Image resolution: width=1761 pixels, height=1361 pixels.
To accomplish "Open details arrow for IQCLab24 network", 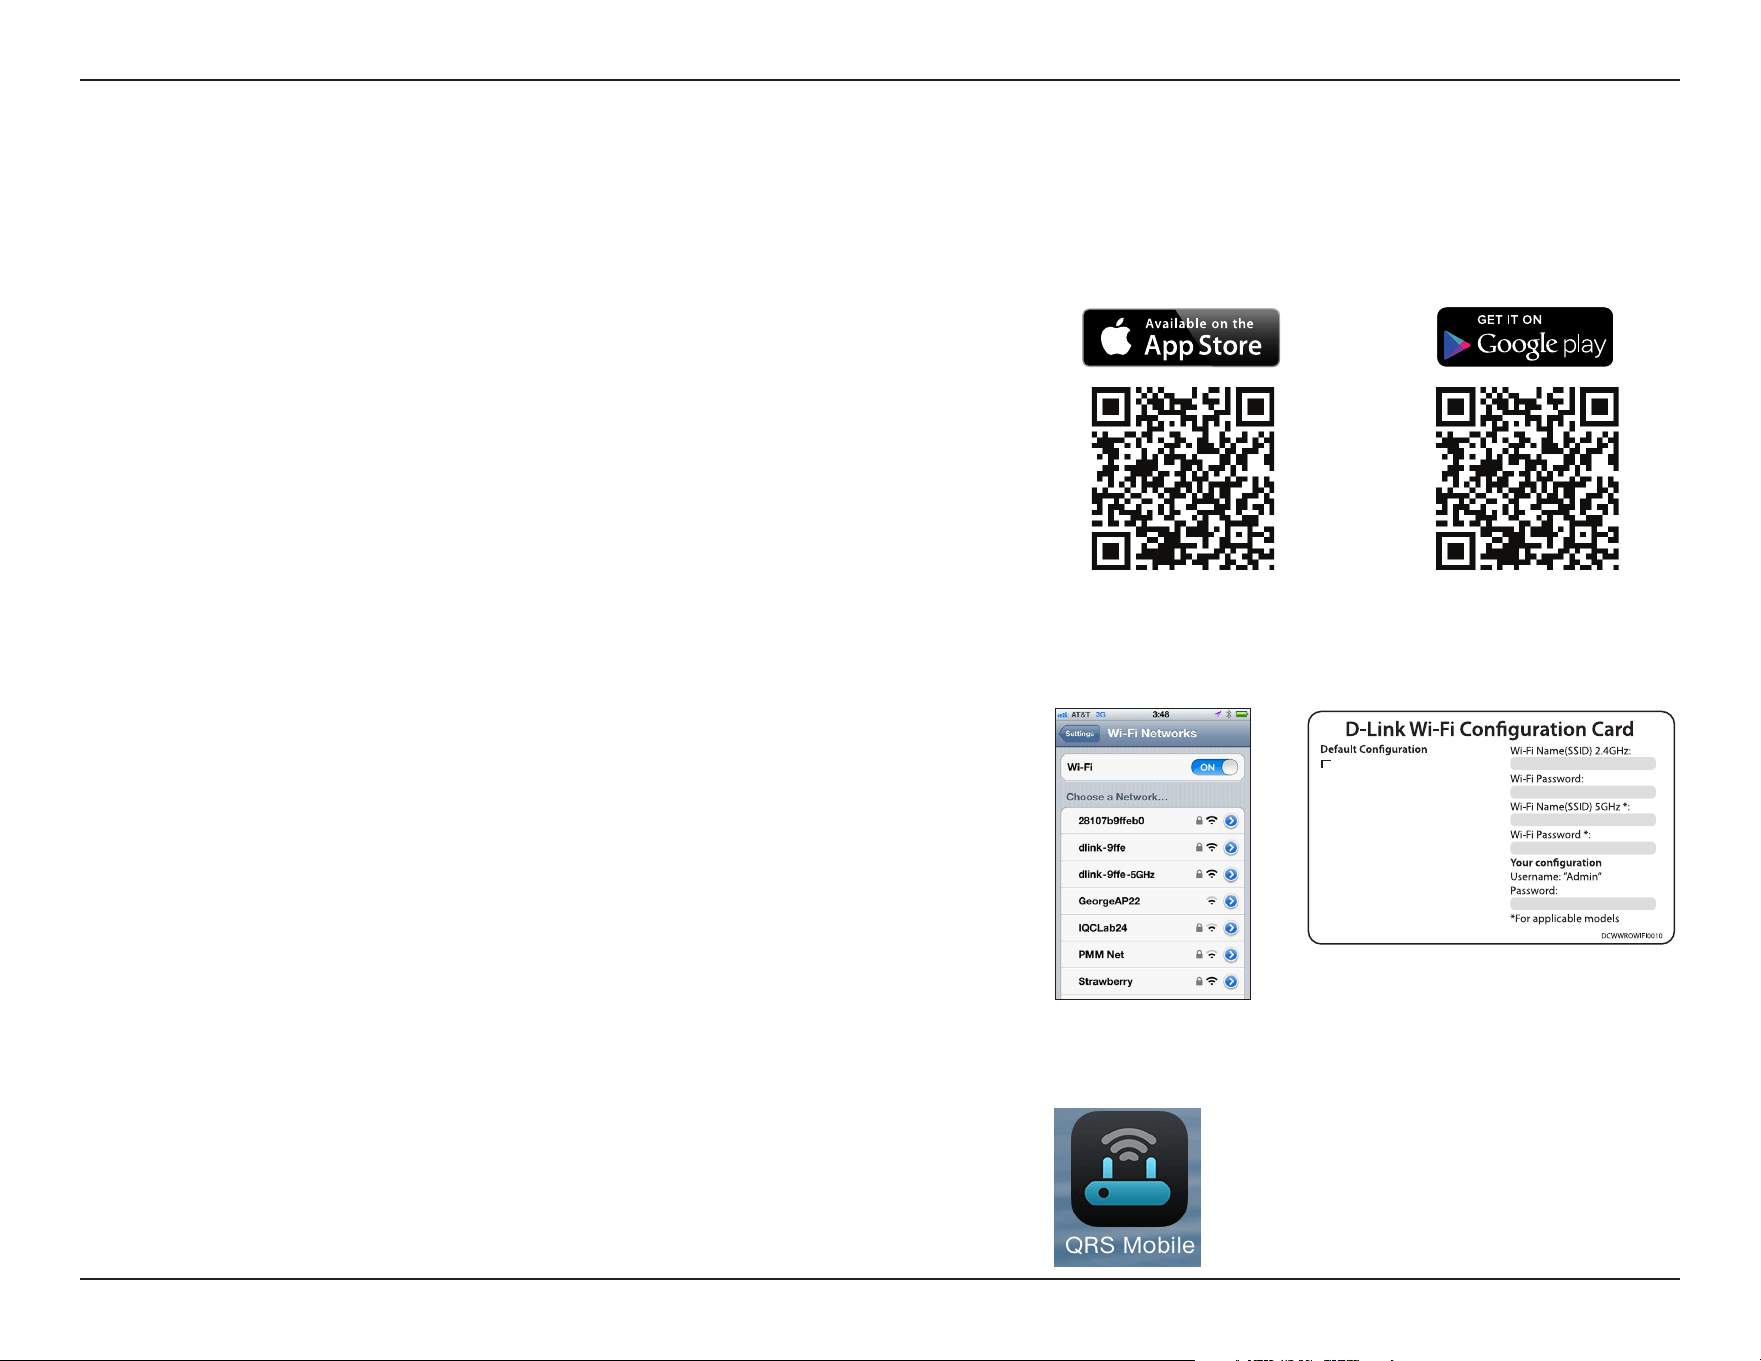I will point(1231,928).
